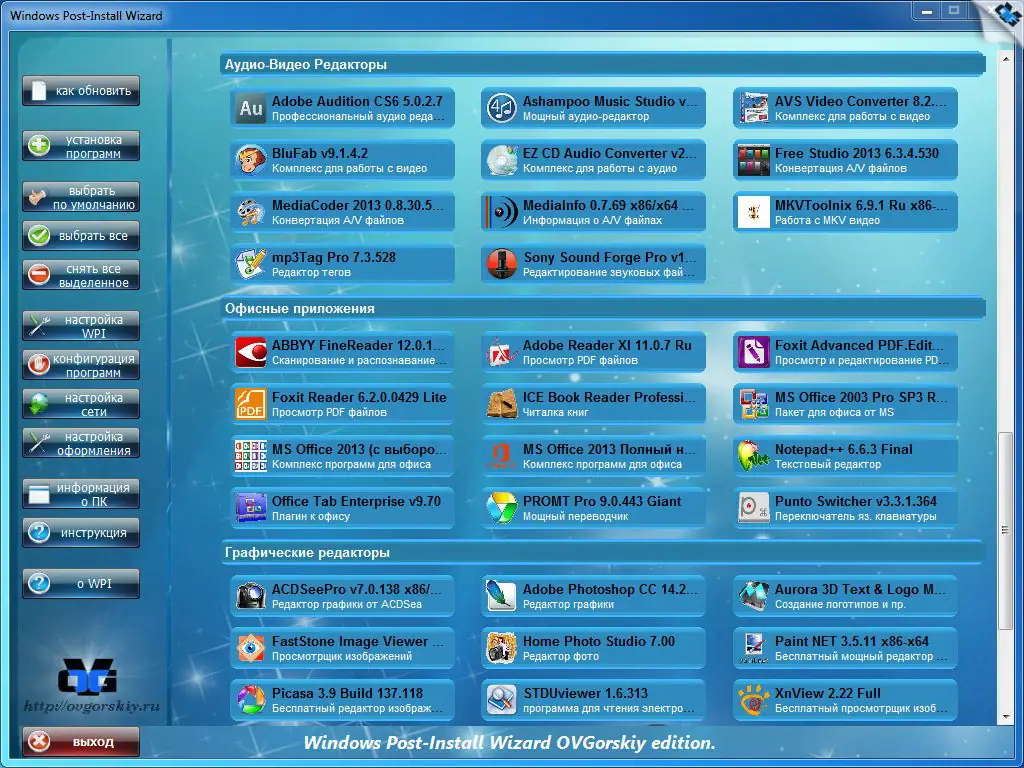The height and width of the screenshot is (768, 1024).
Task: Click the MS Office 2003 Pro icon
Action: (x=754, y=404)
